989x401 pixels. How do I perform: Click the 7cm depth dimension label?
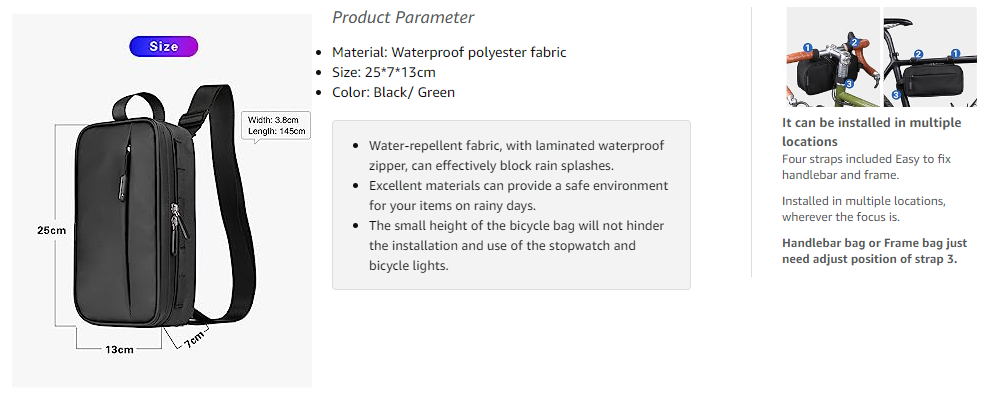pos(194,339)
